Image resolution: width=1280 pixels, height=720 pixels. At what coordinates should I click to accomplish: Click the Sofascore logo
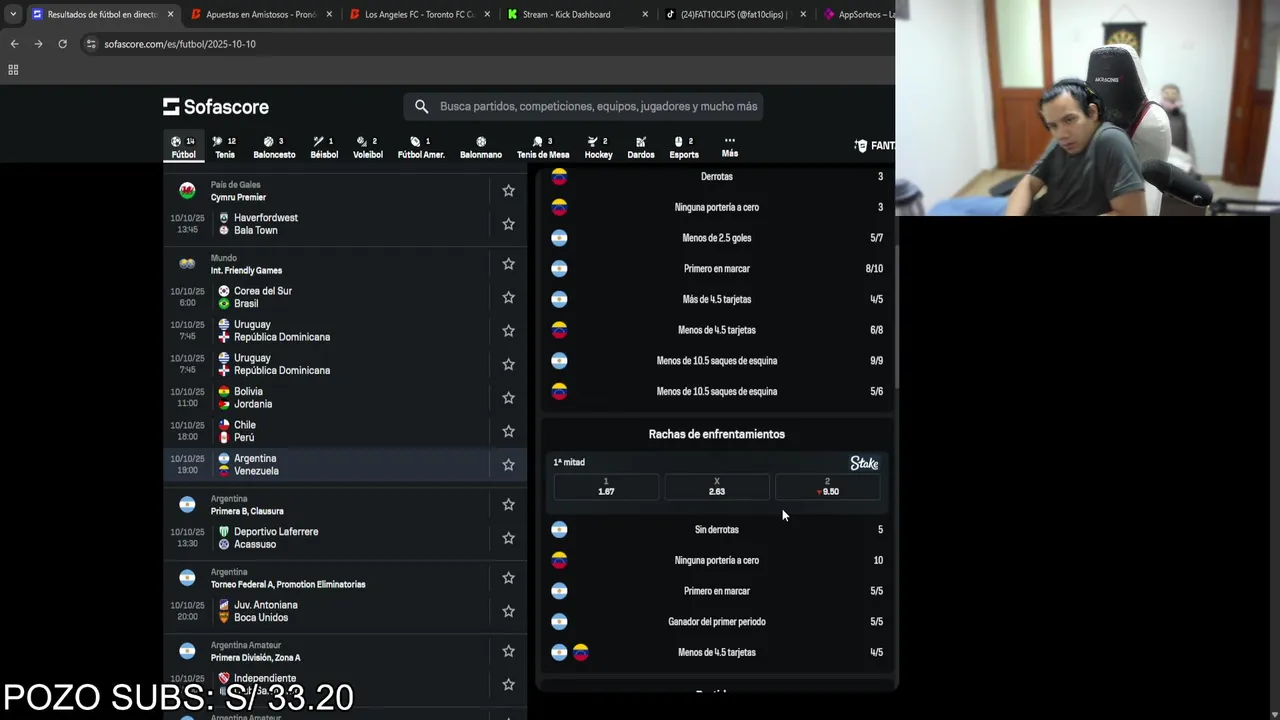(216, 107)
